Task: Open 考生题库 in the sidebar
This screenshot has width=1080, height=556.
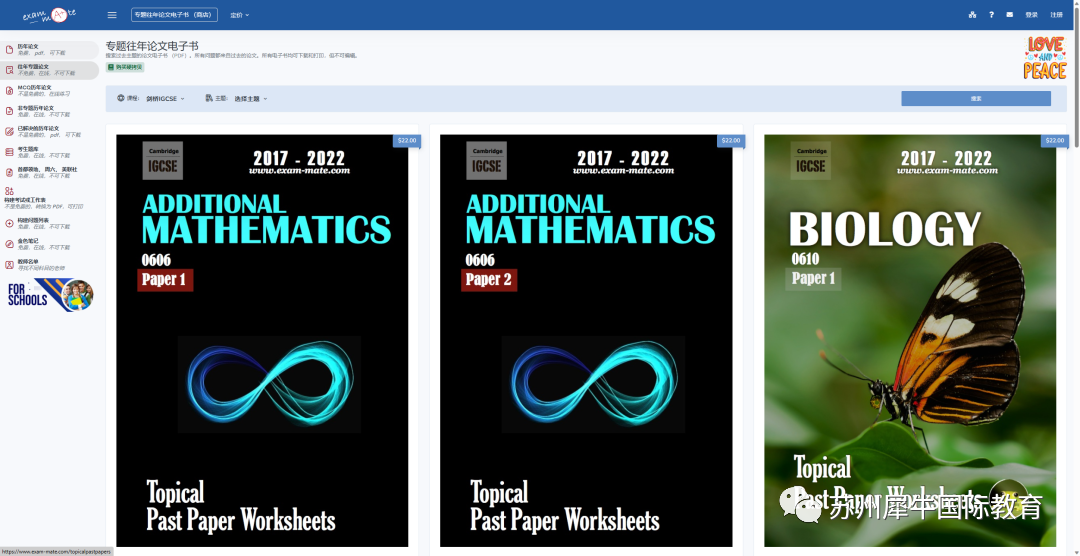Action: (50, 152)
